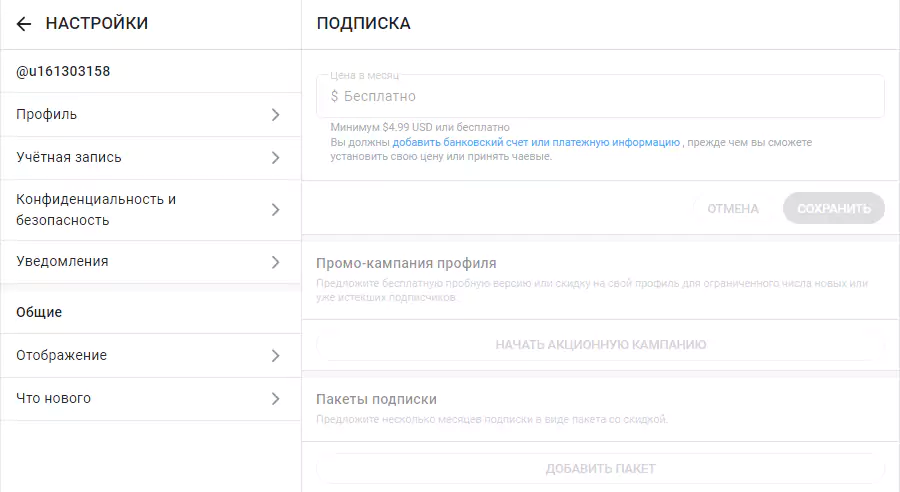This screenshot has height=492, width=900.
Task: Expand the Профиль chevron arrow
Action: pyautogui.click(x=276, y=115)
